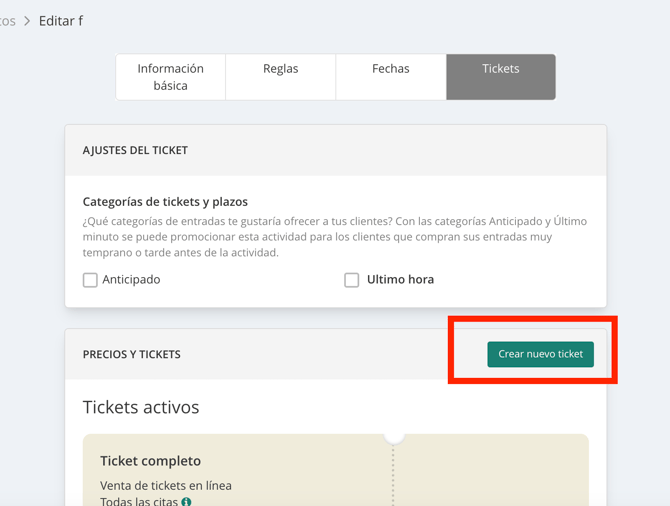Viewport: 670px width, 506px height.
Task: Click the Ultimo hora label text
Action: tap(400, 279)
